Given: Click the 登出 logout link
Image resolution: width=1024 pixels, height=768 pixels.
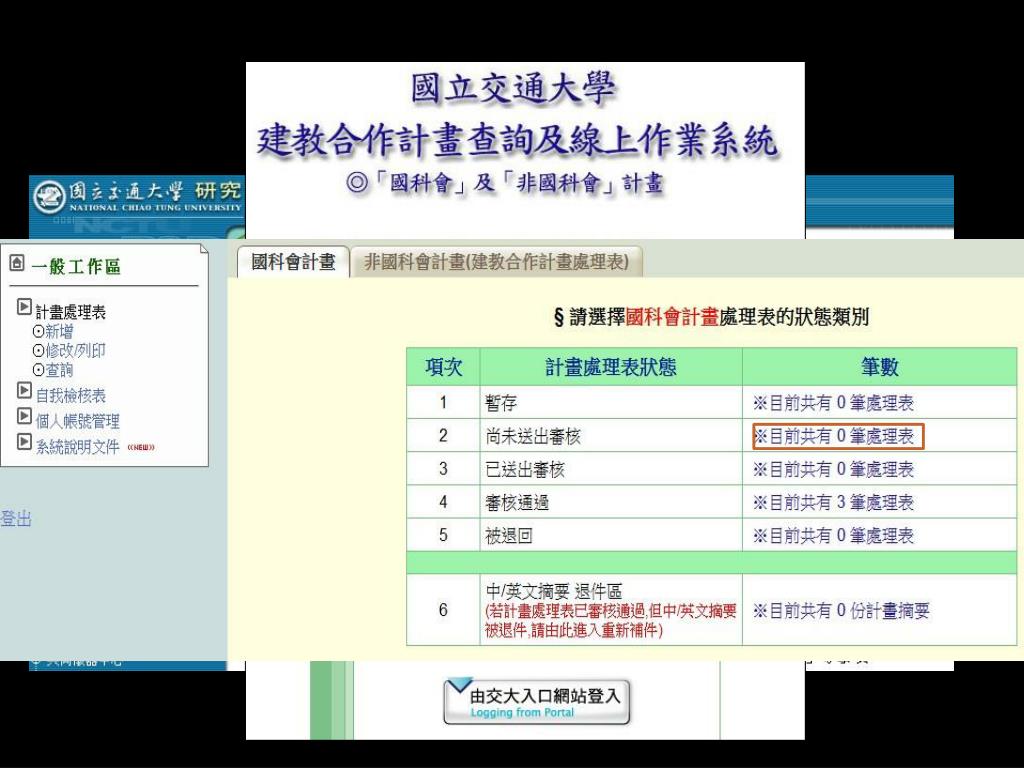Looking at the screenshot, I should tap(16, 519).
